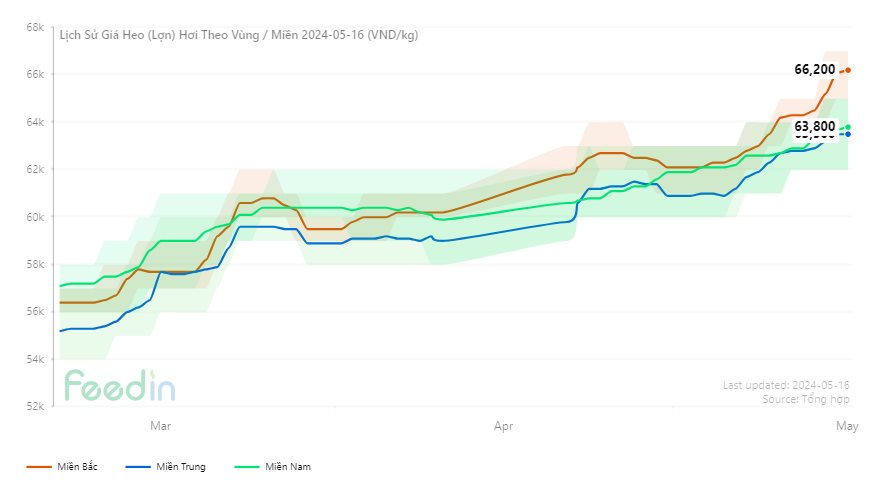
Task: Select the Mar x-axis label
Action: pyautogui.click(x=160, y=426)
